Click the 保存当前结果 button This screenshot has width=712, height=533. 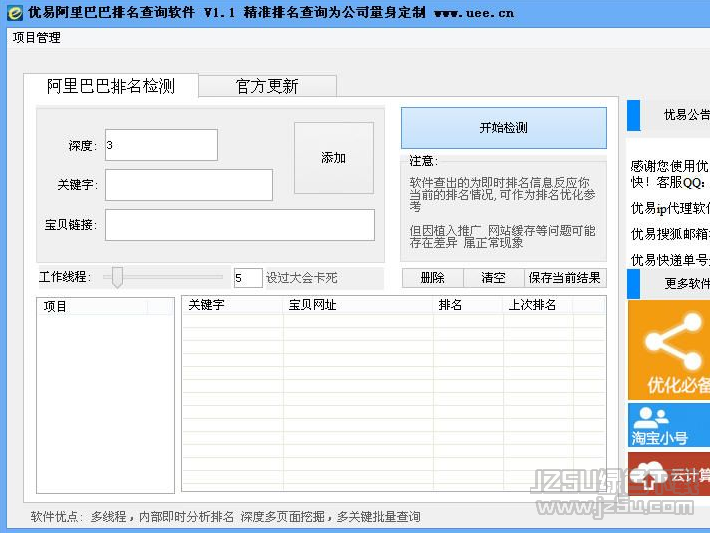pos(565,277)
